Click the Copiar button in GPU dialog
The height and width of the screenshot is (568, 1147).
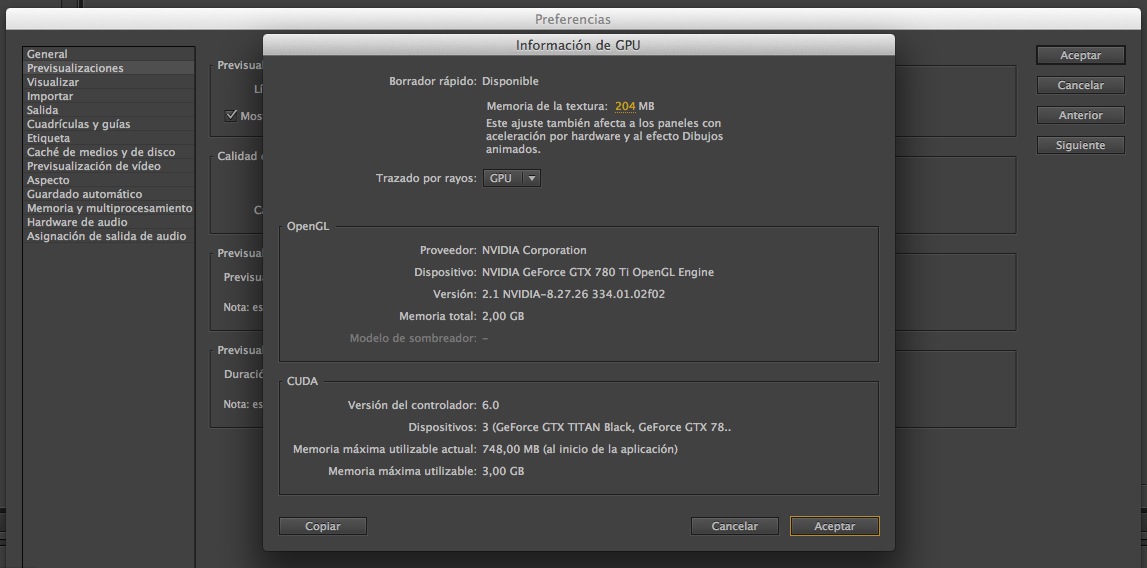(323, 526)
